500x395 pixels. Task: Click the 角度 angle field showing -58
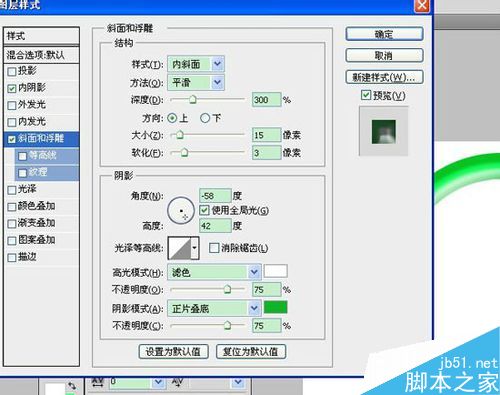click(x=215, y=196)
